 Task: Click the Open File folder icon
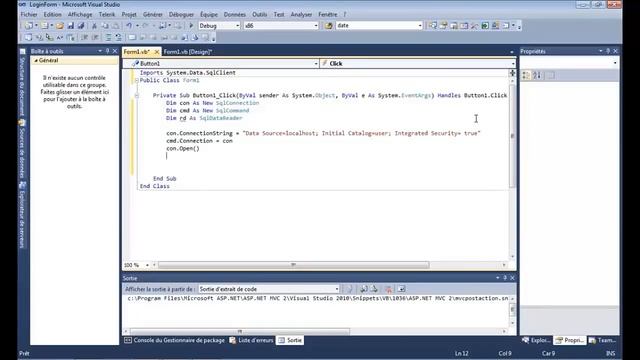[60, 26]
